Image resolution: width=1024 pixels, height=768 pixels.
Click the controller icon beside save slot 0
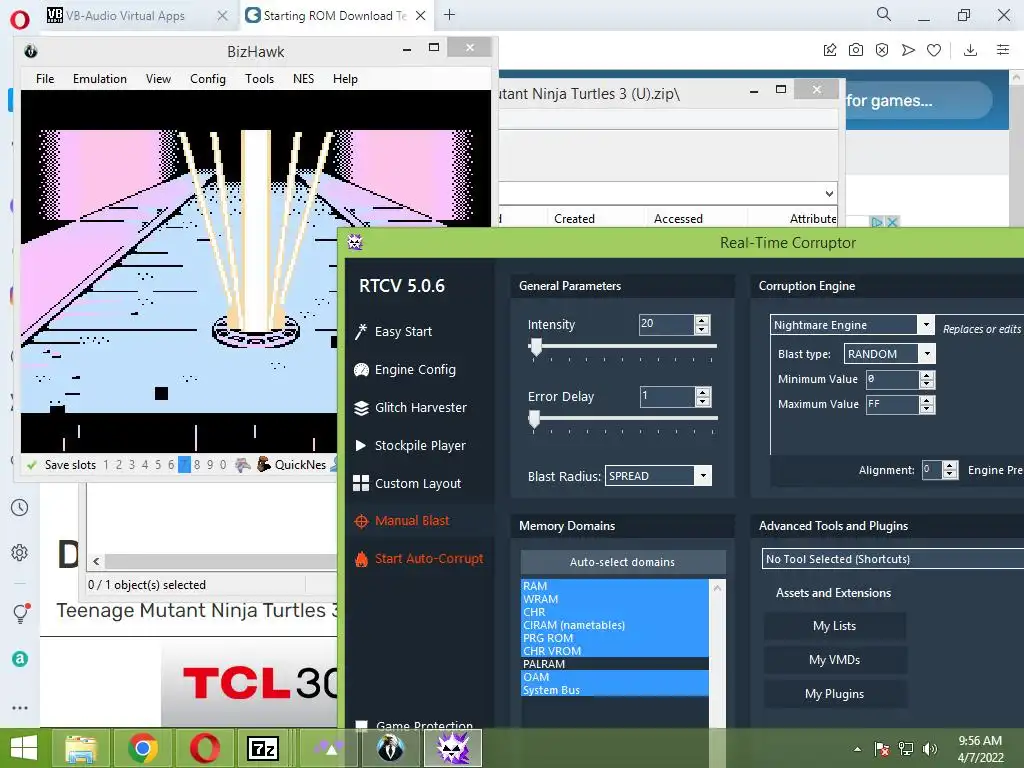243,465
